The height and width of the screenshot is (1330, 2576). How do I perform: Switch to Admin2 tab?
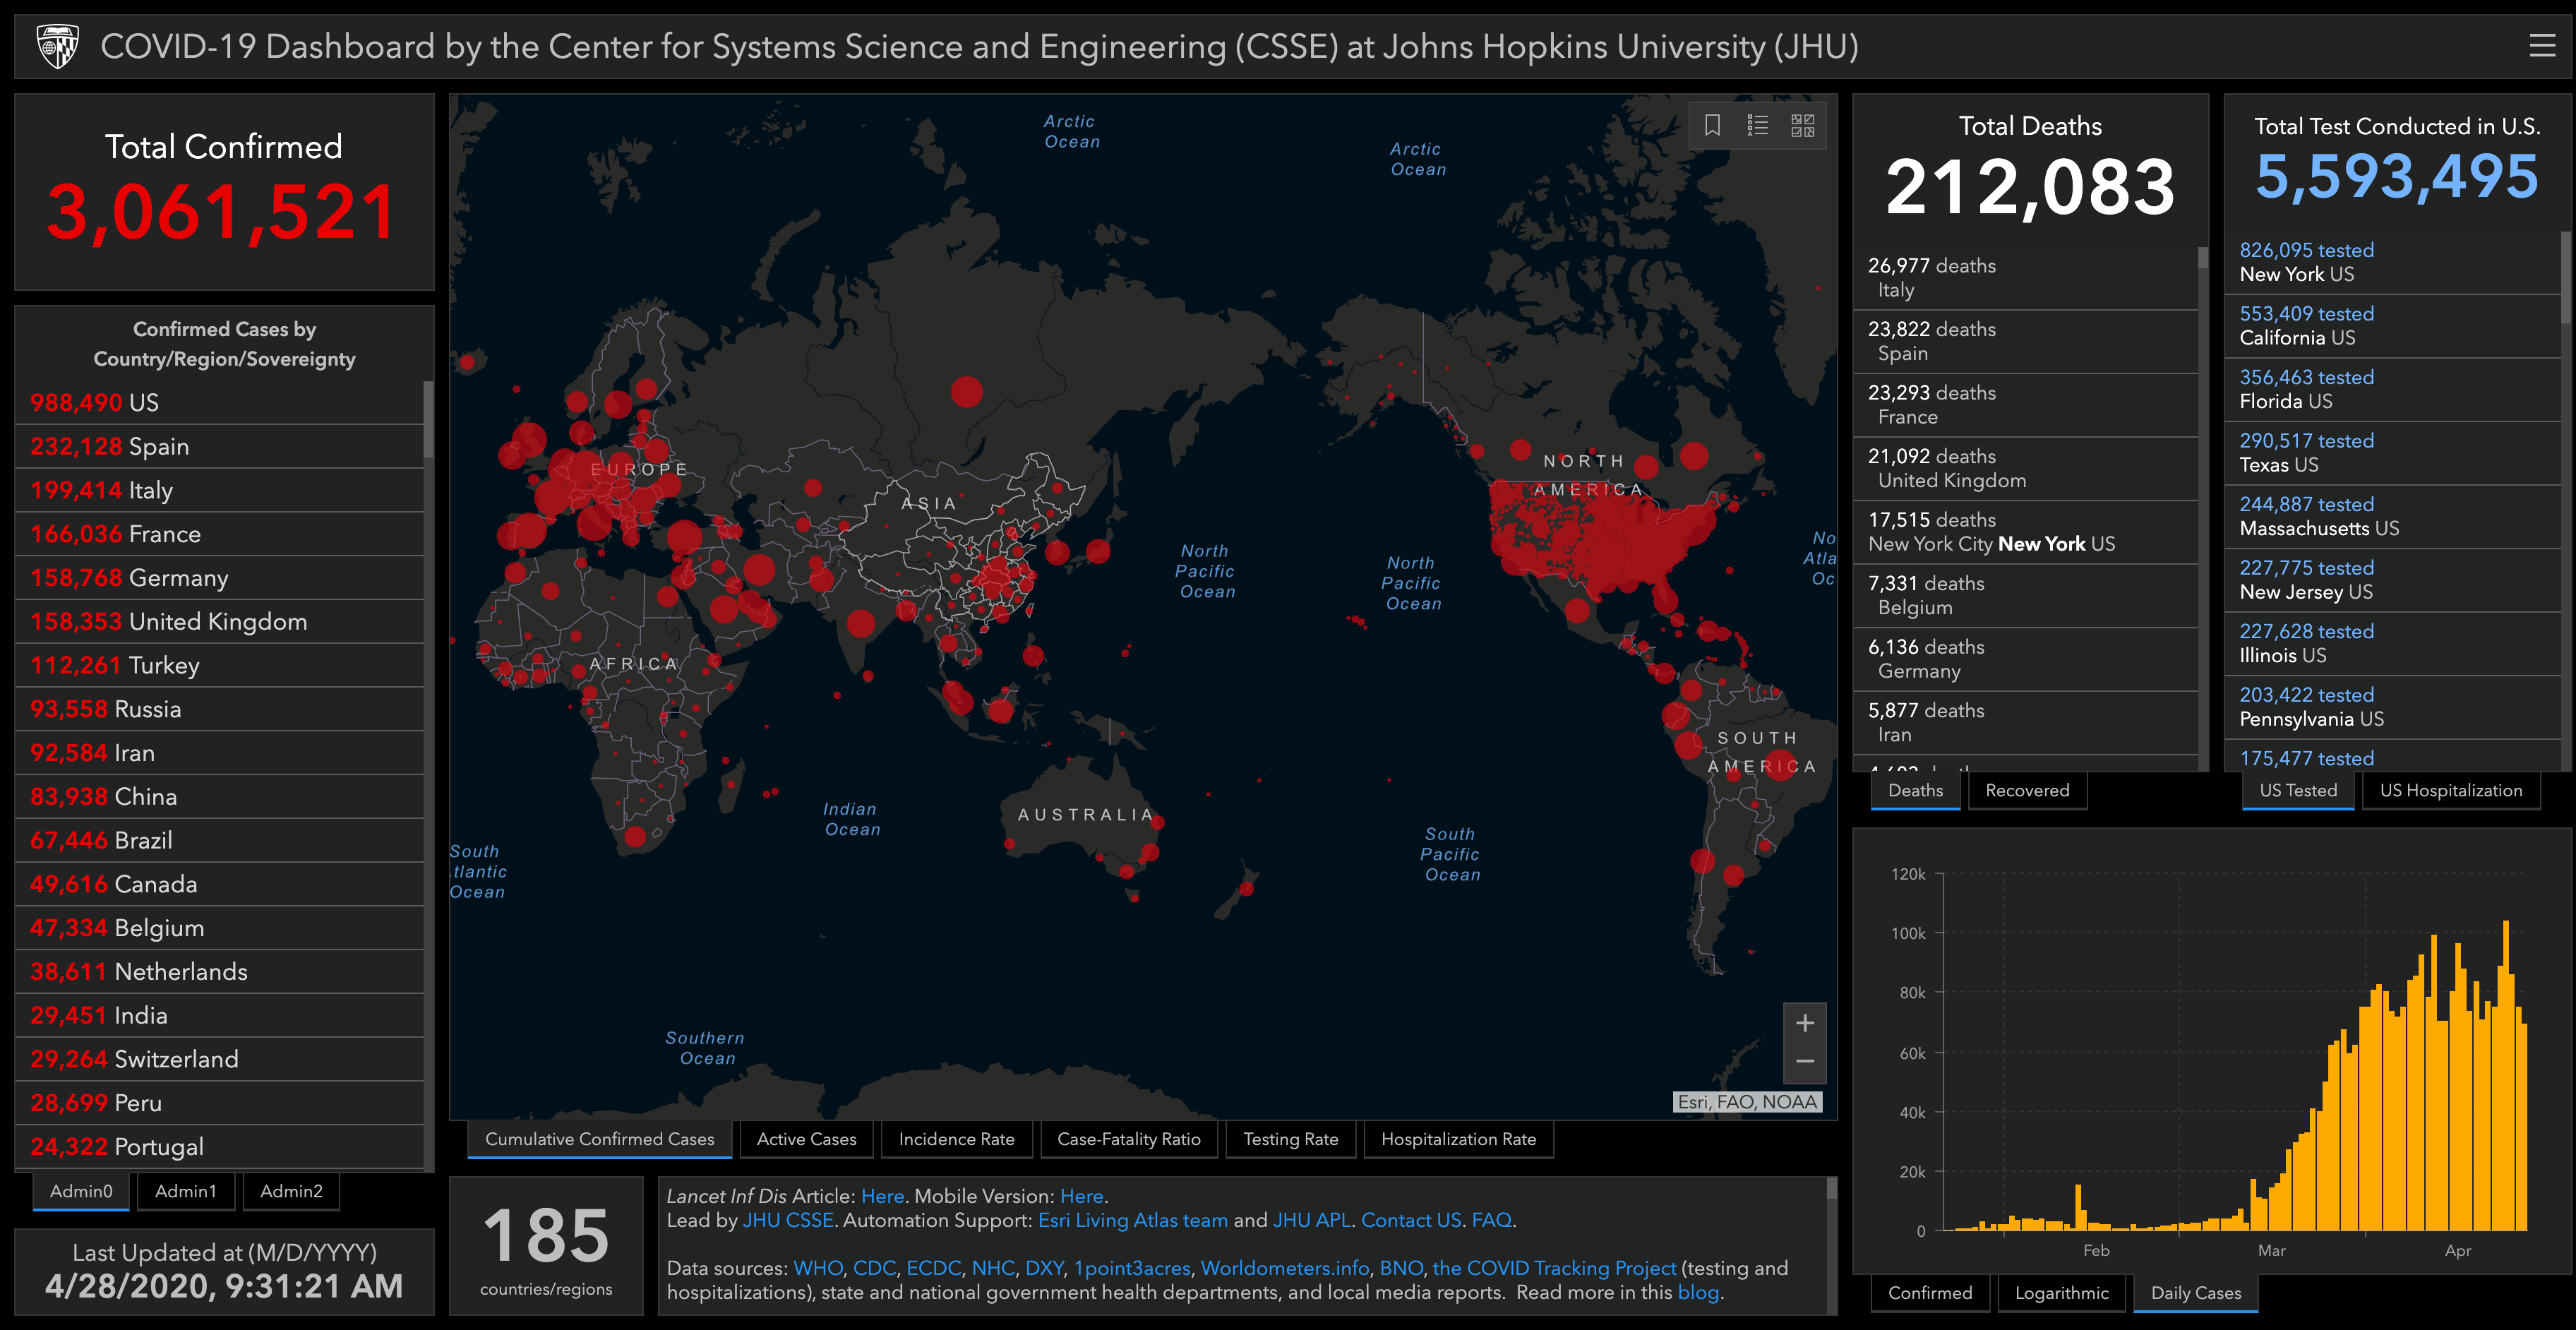pyautogui.click(x=291, y=1191)
